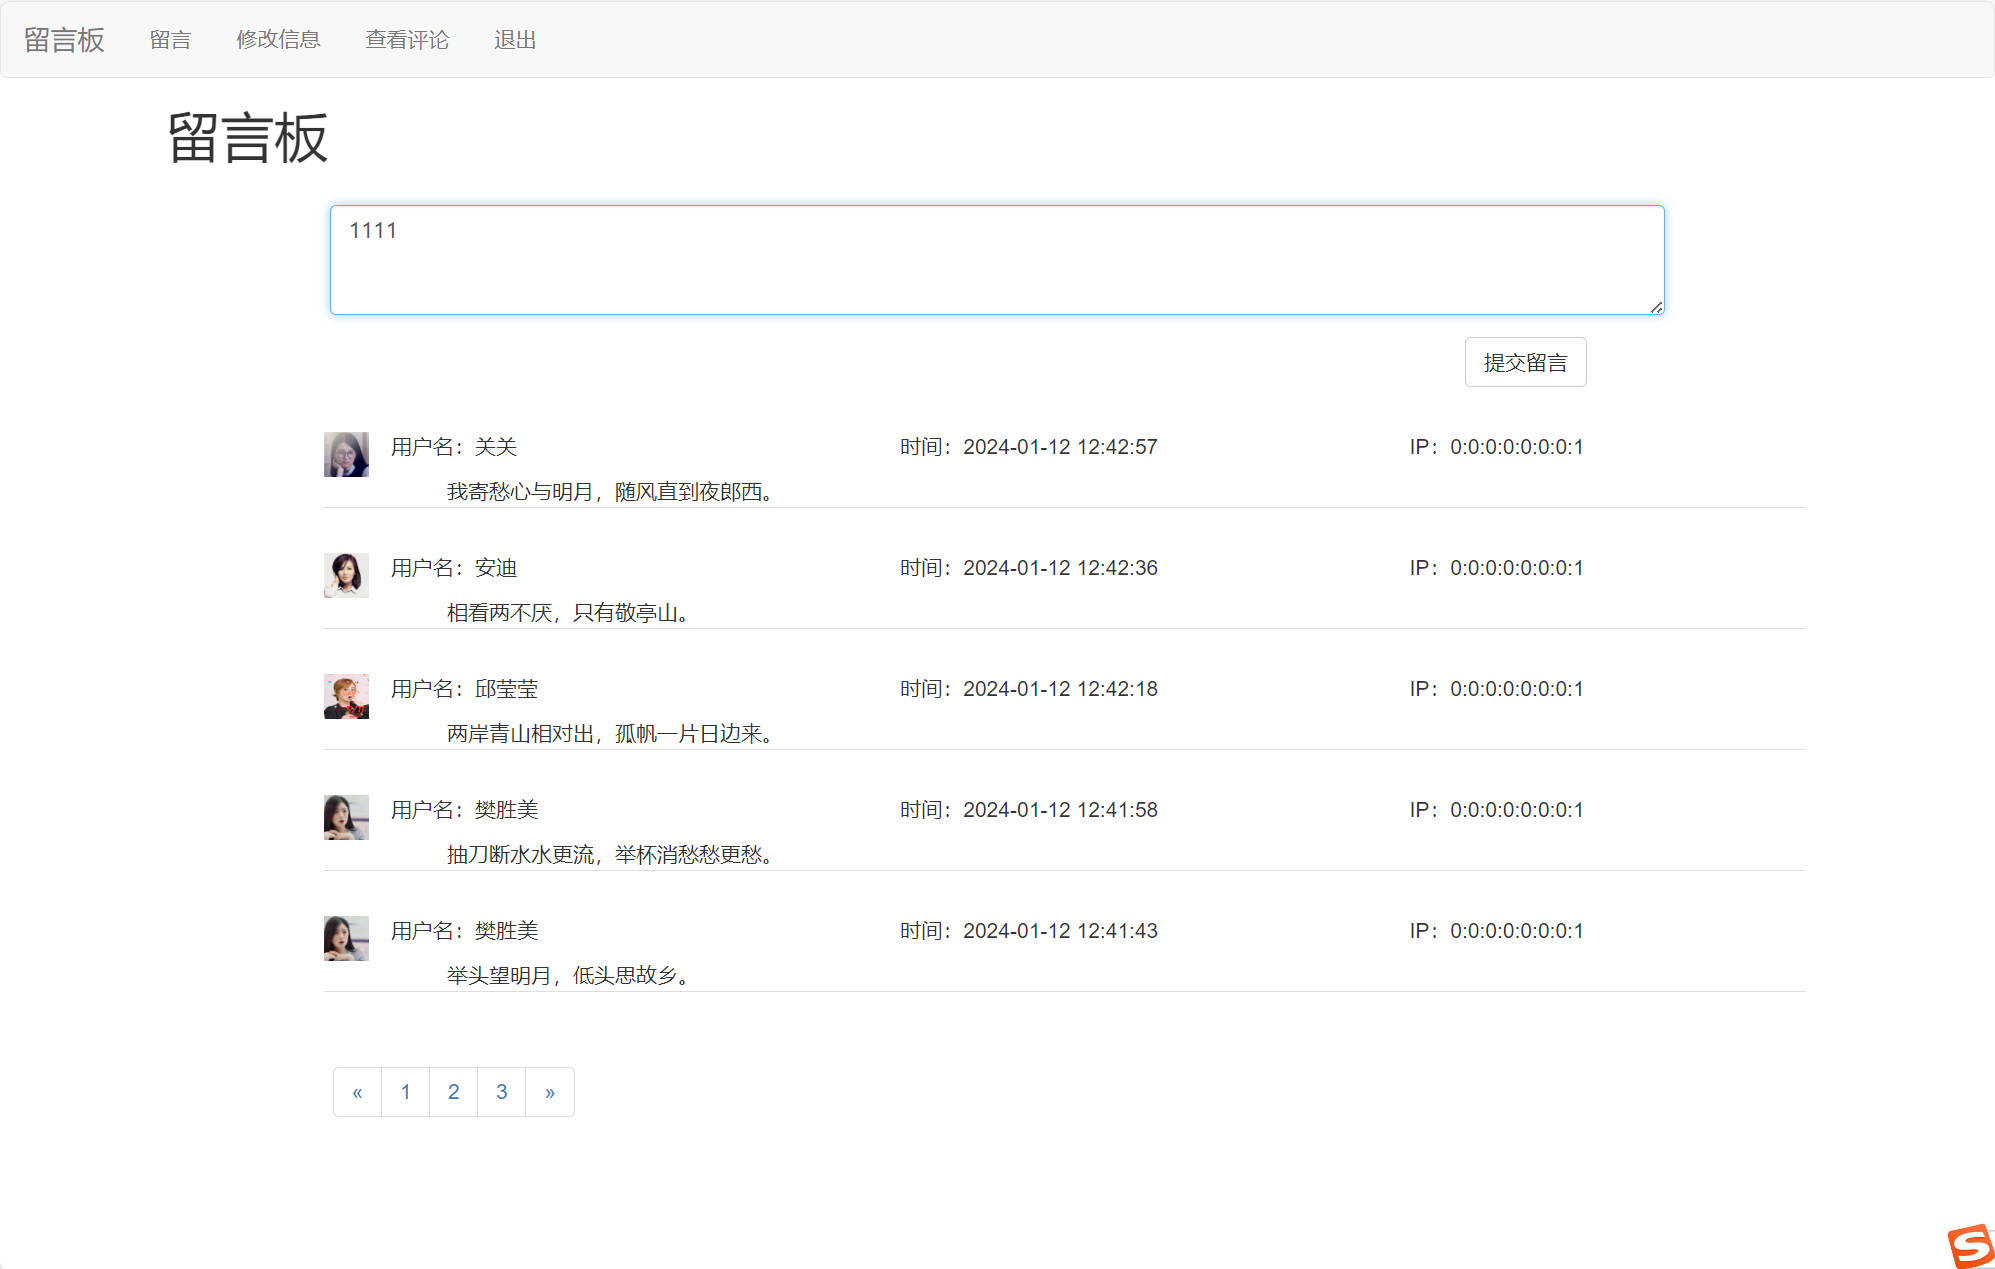The width and height of the screenshot is (1995, 1269).
Task: Click 樊胜美's avatar on the 12:41:43 message
Action: point(346,938)
